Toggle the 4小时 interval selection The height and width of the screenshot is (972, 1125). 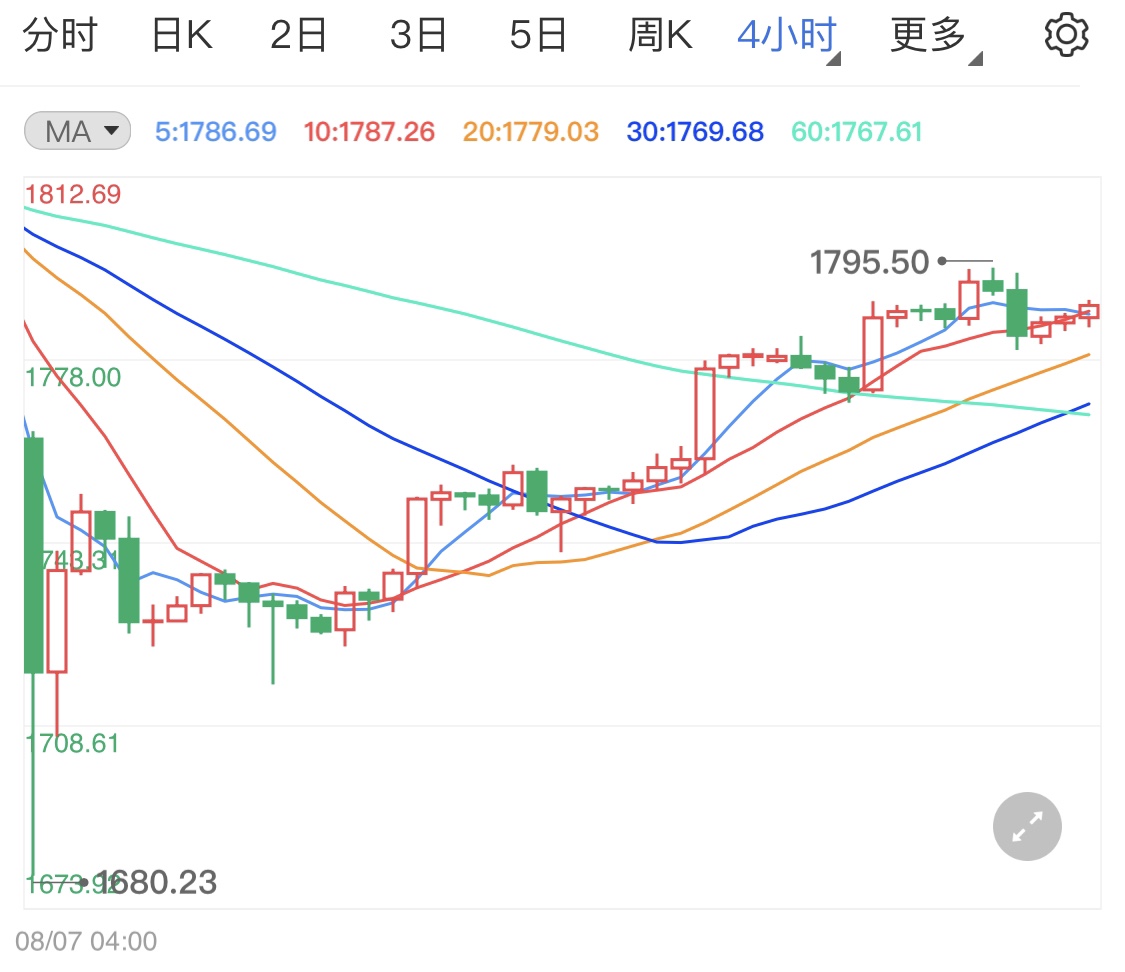pyautogui.click(x=785, y=33)
